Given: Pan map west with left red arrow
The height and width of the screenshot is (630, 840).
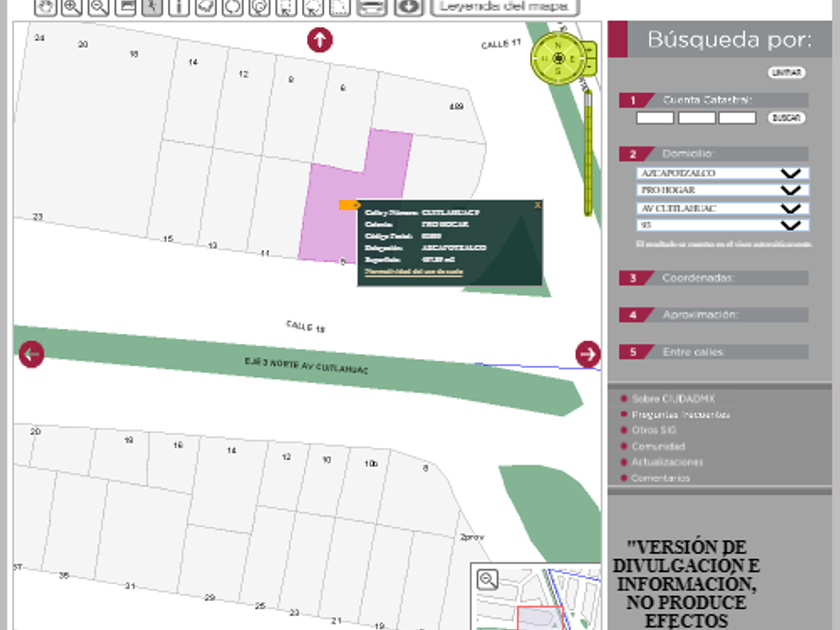Looking at the screenshot, I should click(x=31, y=354).
